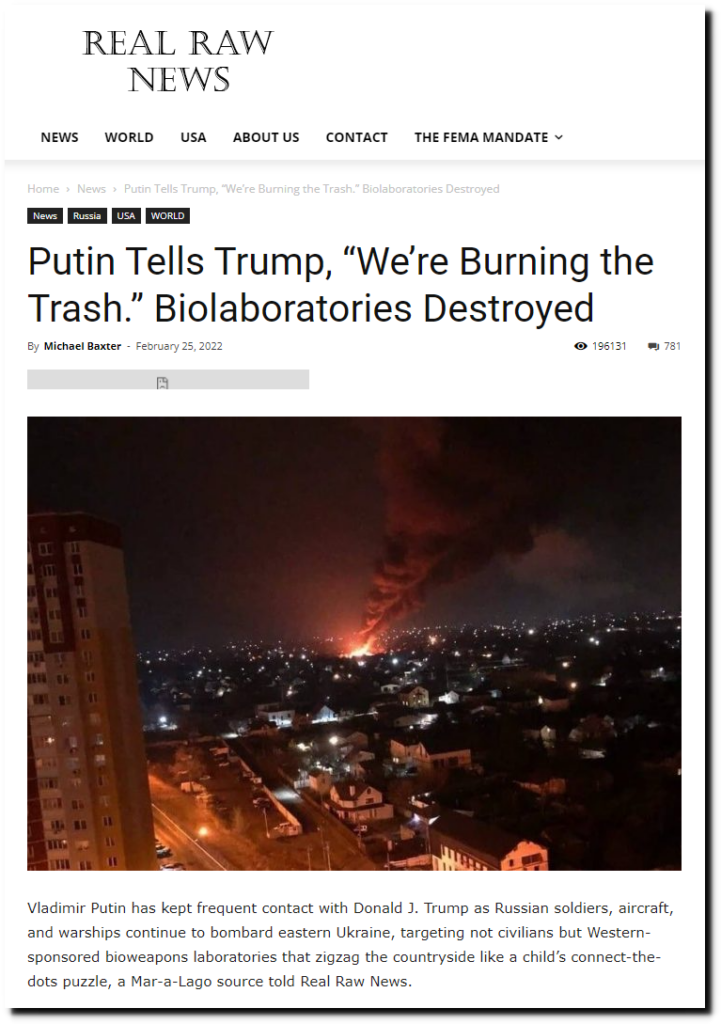
Task: Select the News category tag
Action: 45,216
